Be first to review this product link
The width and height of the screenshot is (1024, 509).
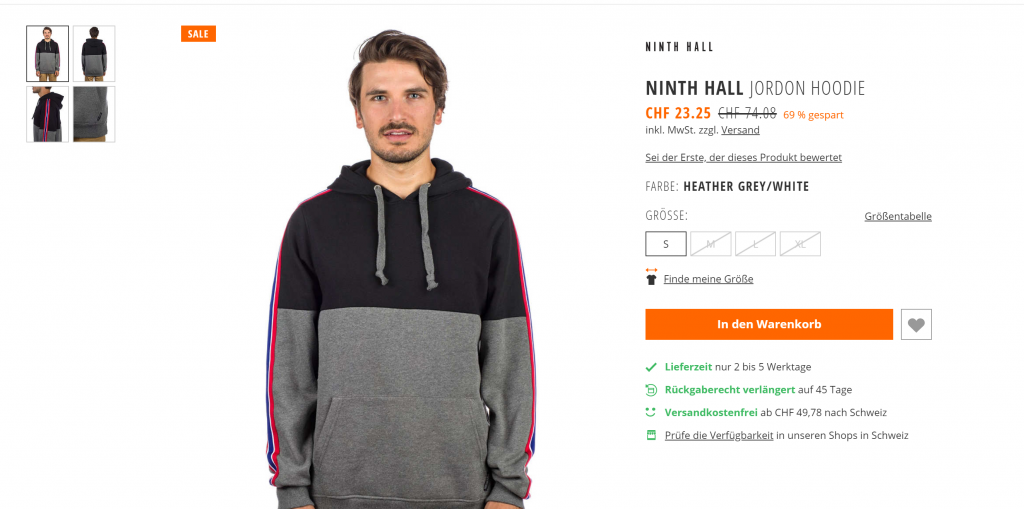[x=743, y=157]
